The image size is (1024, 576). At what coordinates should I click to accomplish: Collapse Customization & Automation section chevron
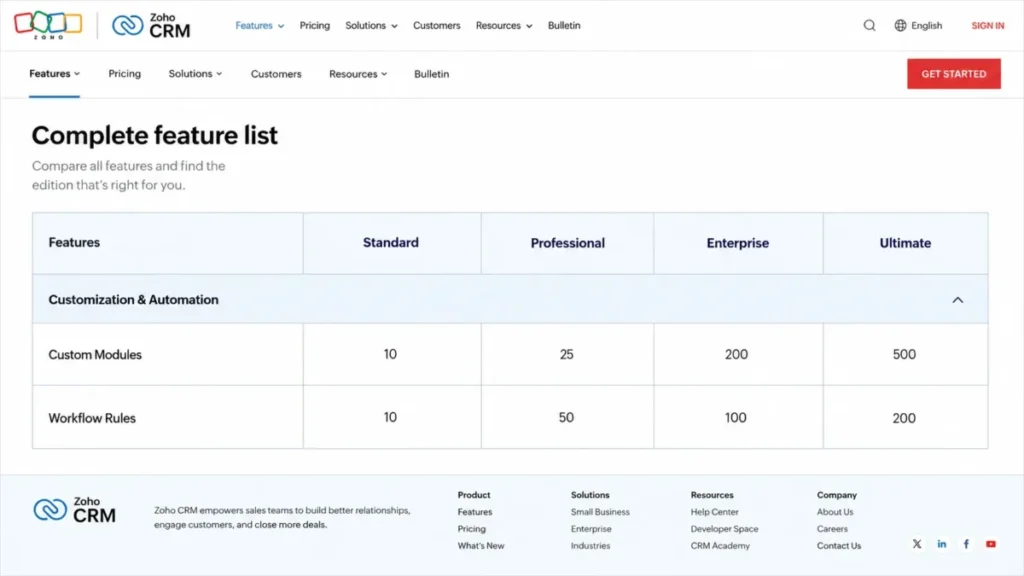(957, 300)
